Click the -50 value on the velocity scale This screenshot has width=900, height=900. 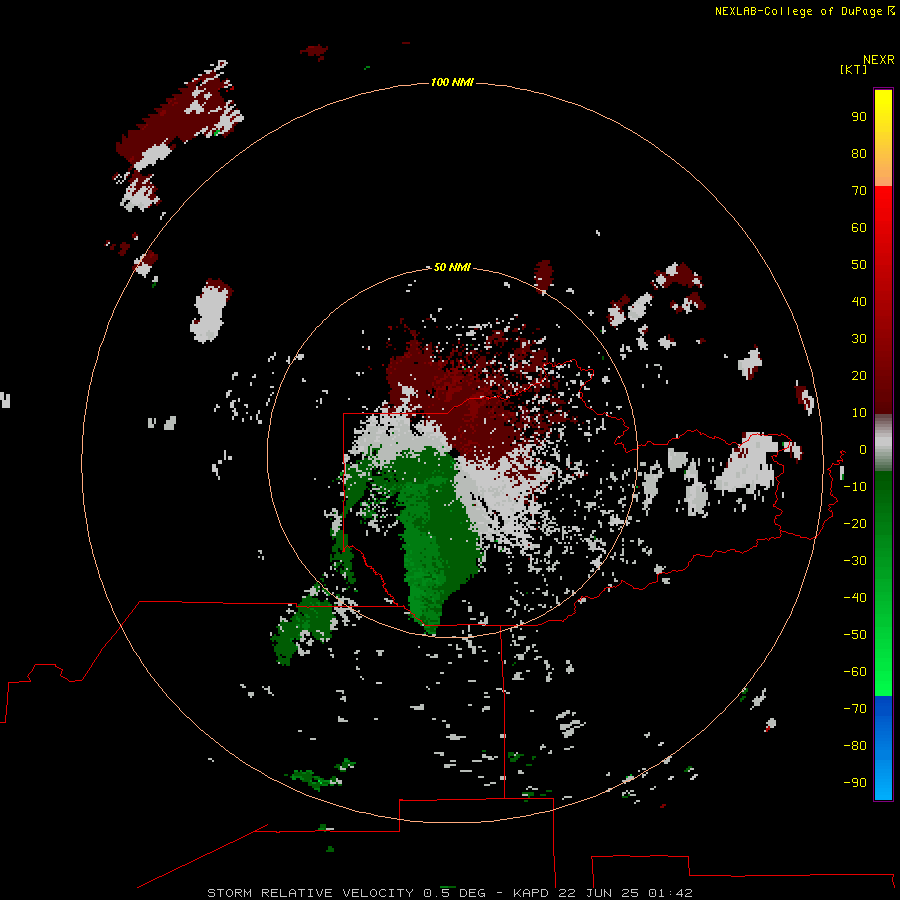pyautogui.click(x=855, y=634)
